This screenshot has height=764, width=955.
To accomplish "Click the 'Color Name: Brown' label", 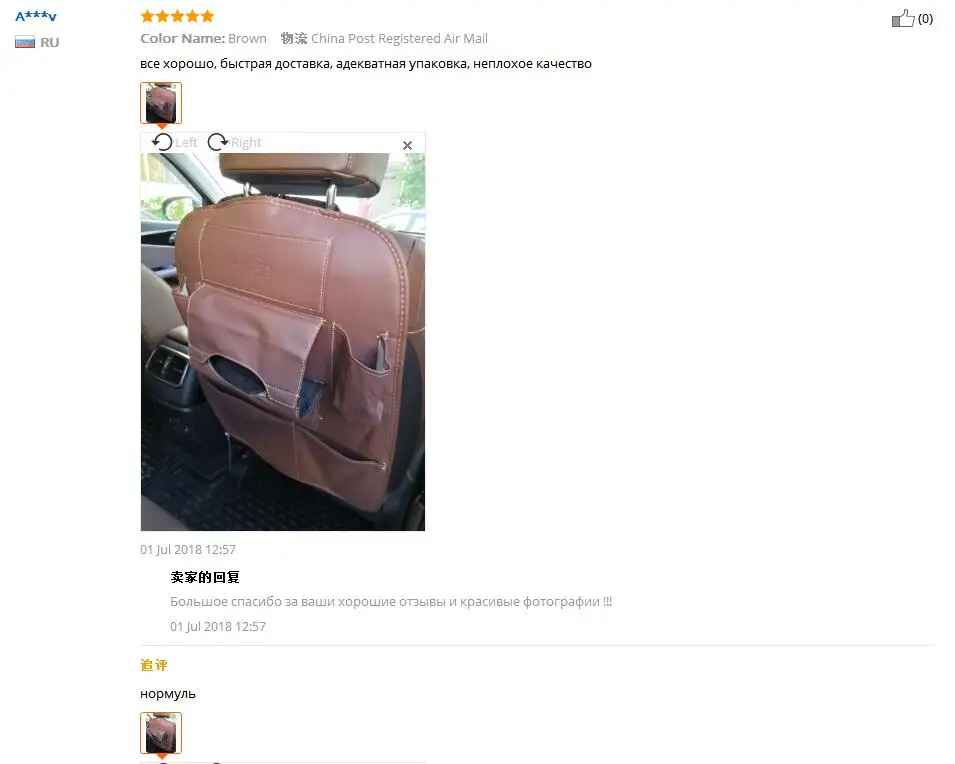I will coord(203,38).
